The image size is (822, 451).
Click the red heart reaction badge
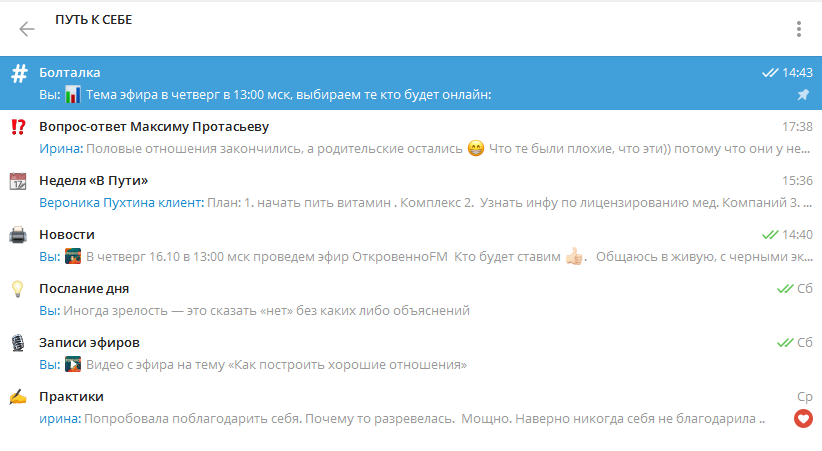pyautogui.click(x=802, y=419)
